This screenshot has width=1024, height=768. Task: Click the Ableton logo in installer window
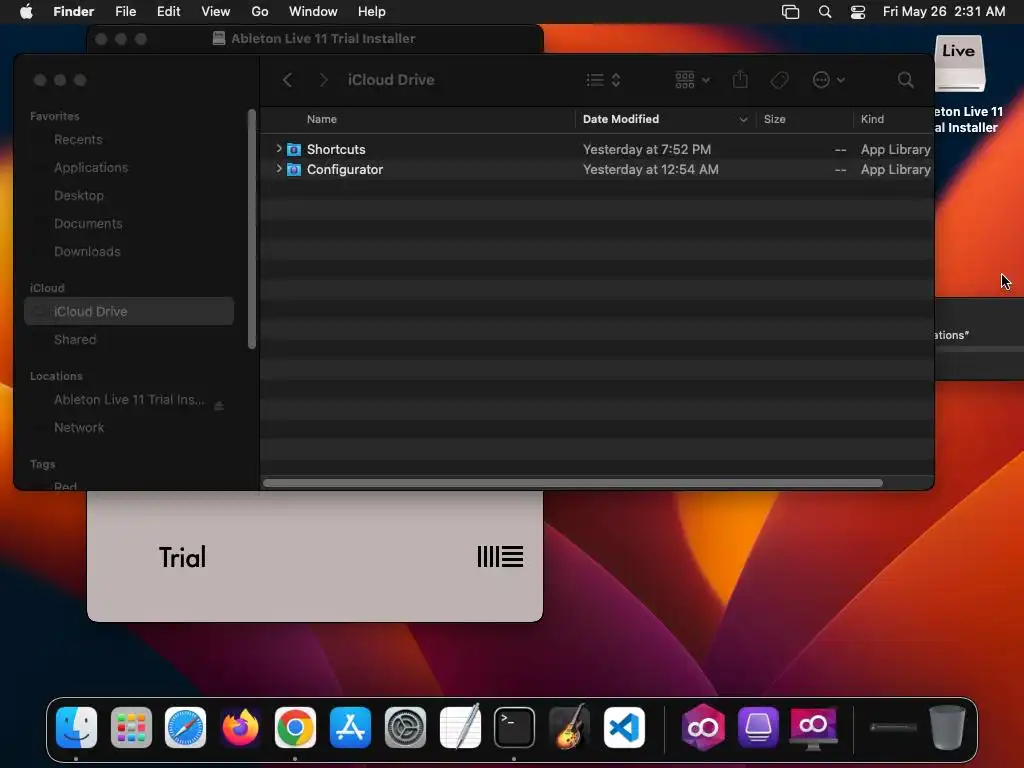[500, 556]
